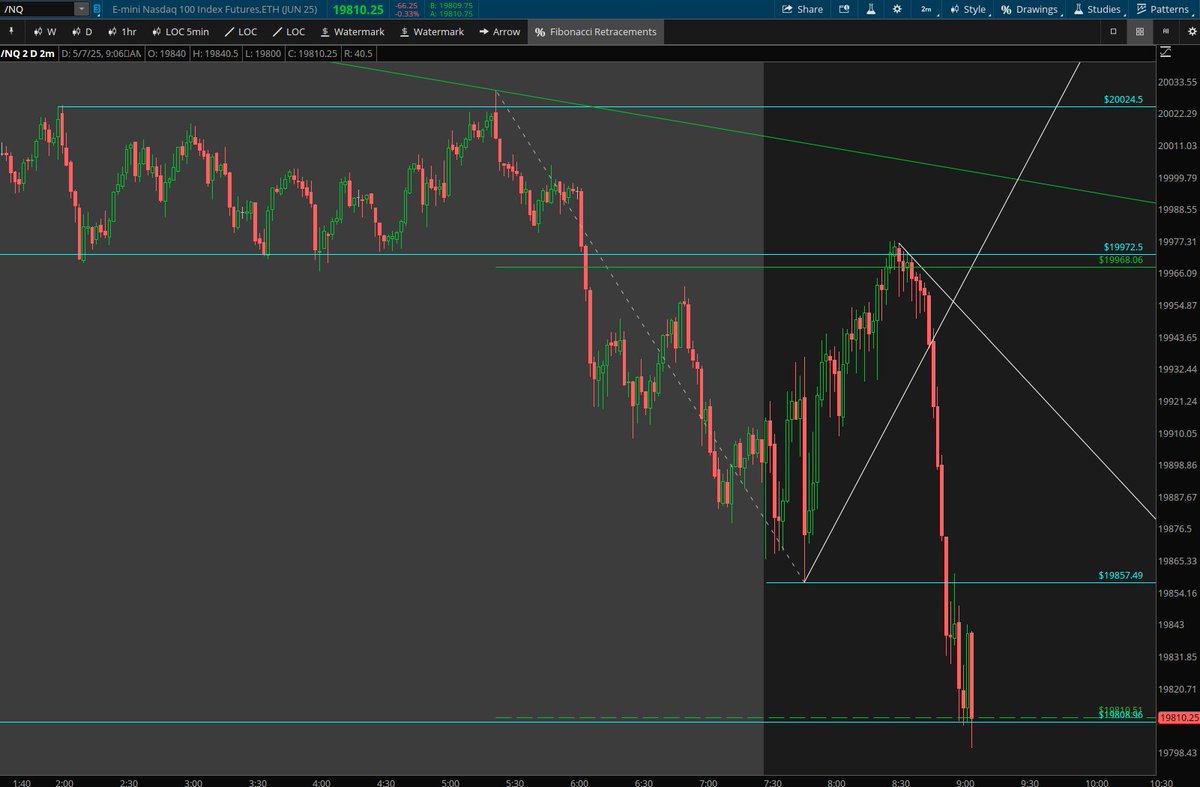Click the chart snapshot icon next to Share
Viewport: 1200px width, 787px height.
point(844,9)
